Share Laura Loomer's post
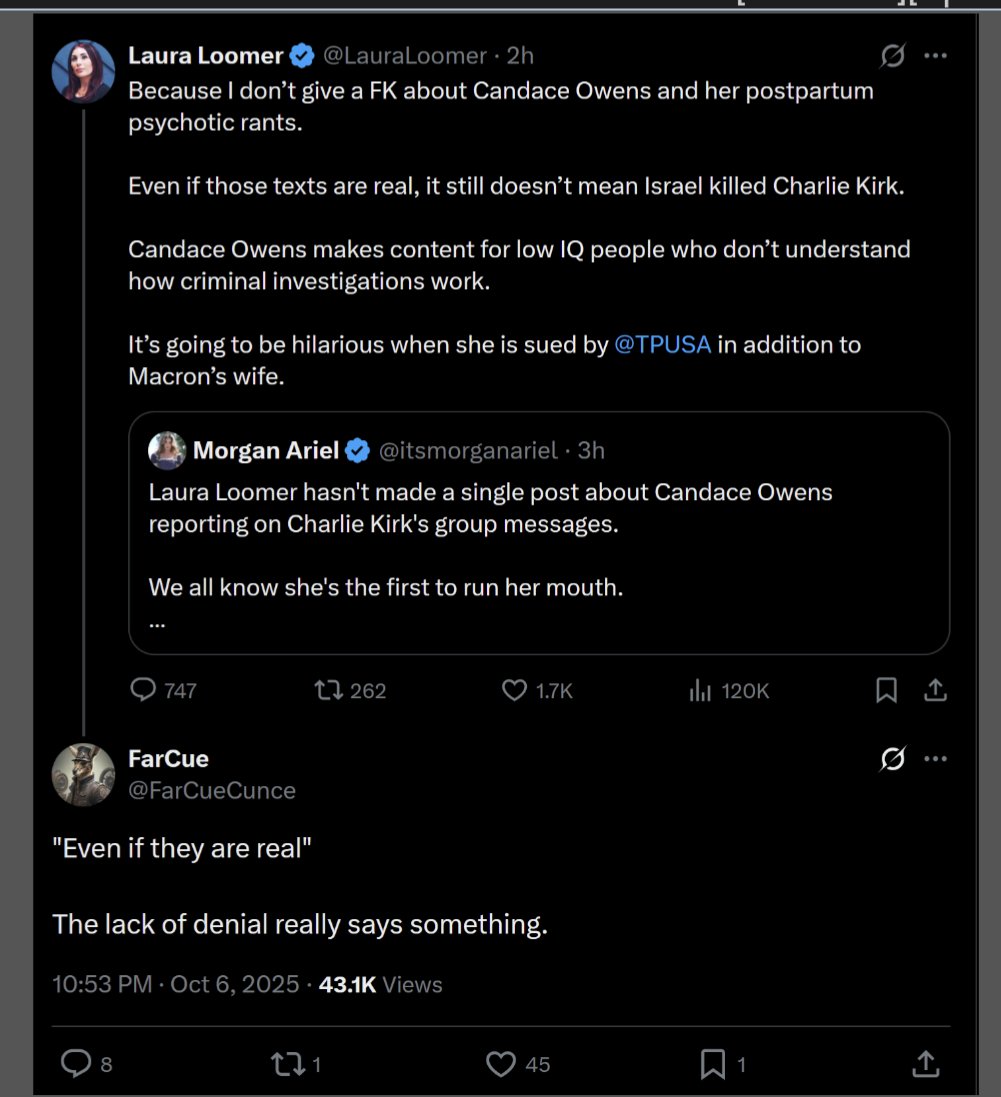The width and height of the screenshot is (1001, 1097). point(935,690)
